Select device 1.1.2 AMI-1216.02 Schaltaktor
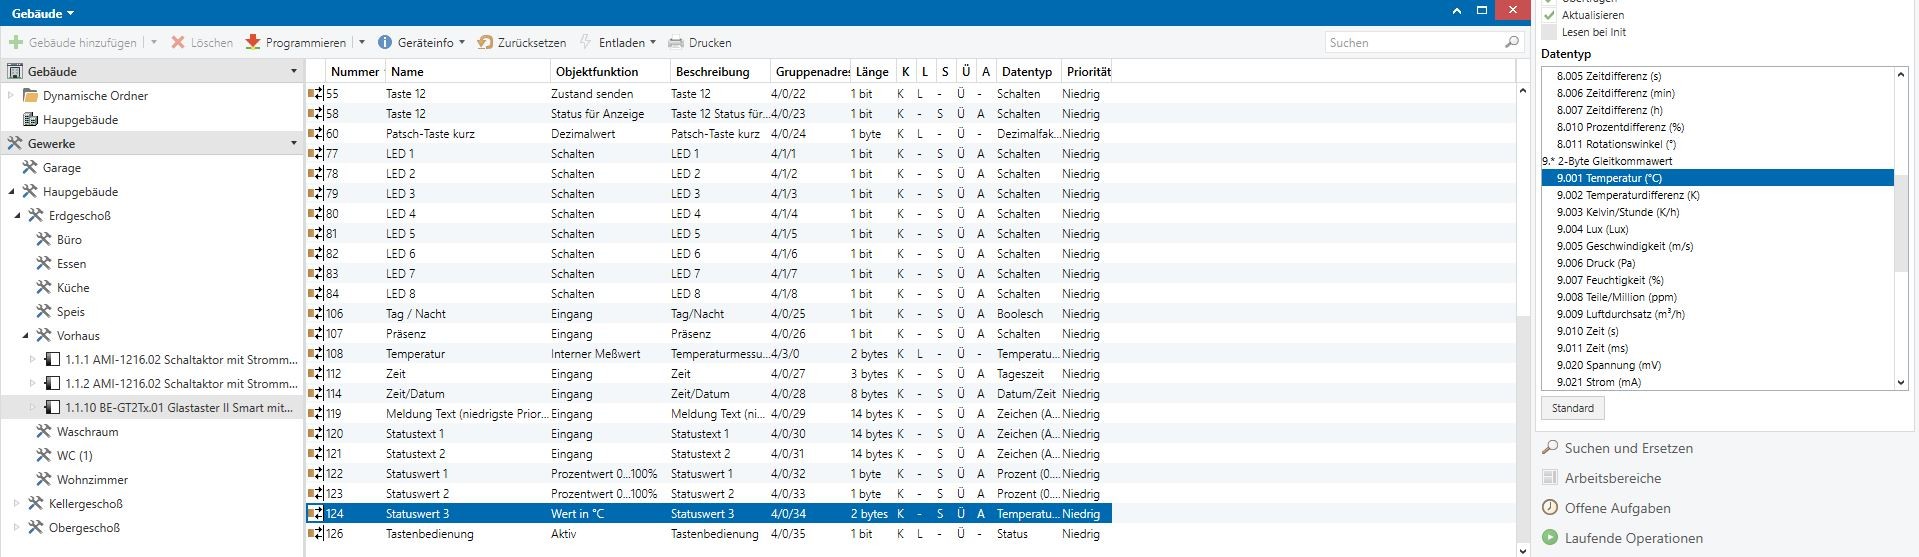Viewport: 1919px width, 557px height. click(181, 384)
